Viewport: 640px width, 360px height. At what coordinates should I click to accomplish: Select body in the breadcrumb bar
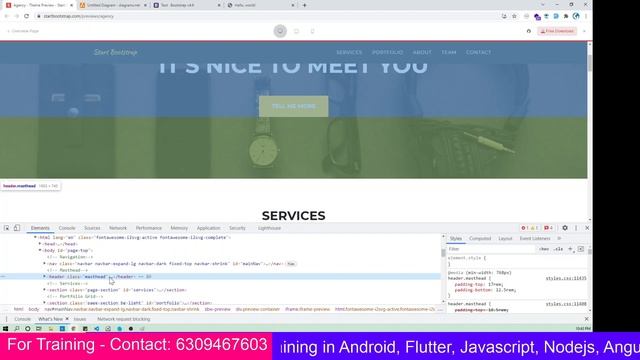click(34, 309)
